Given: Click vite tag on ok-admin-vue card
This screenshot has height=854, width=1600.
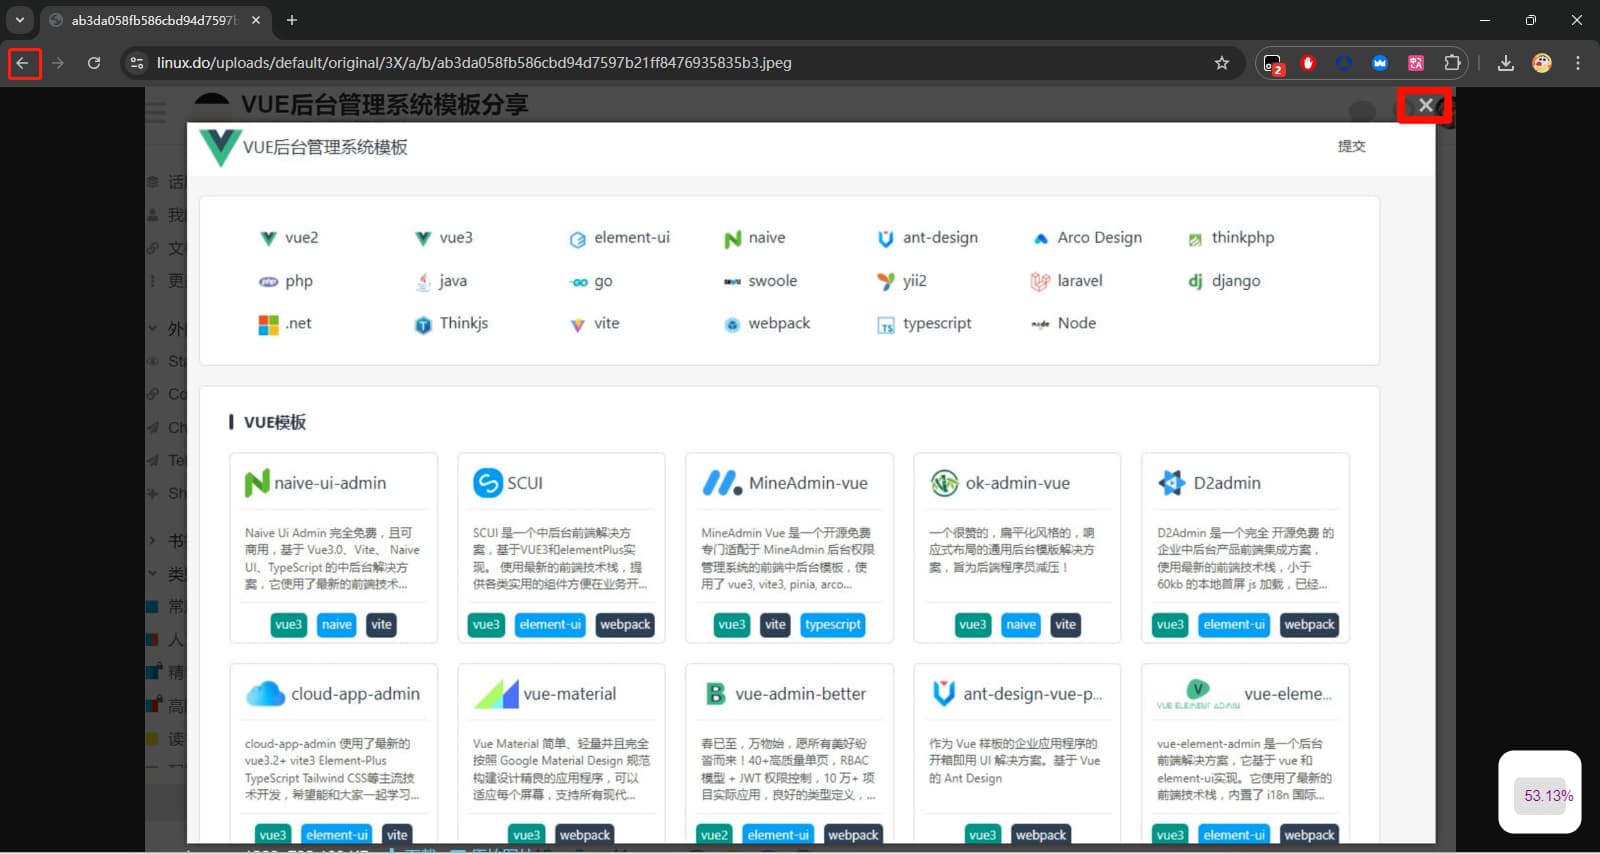Looking at the screenshot, I should tap(1066, 625).
